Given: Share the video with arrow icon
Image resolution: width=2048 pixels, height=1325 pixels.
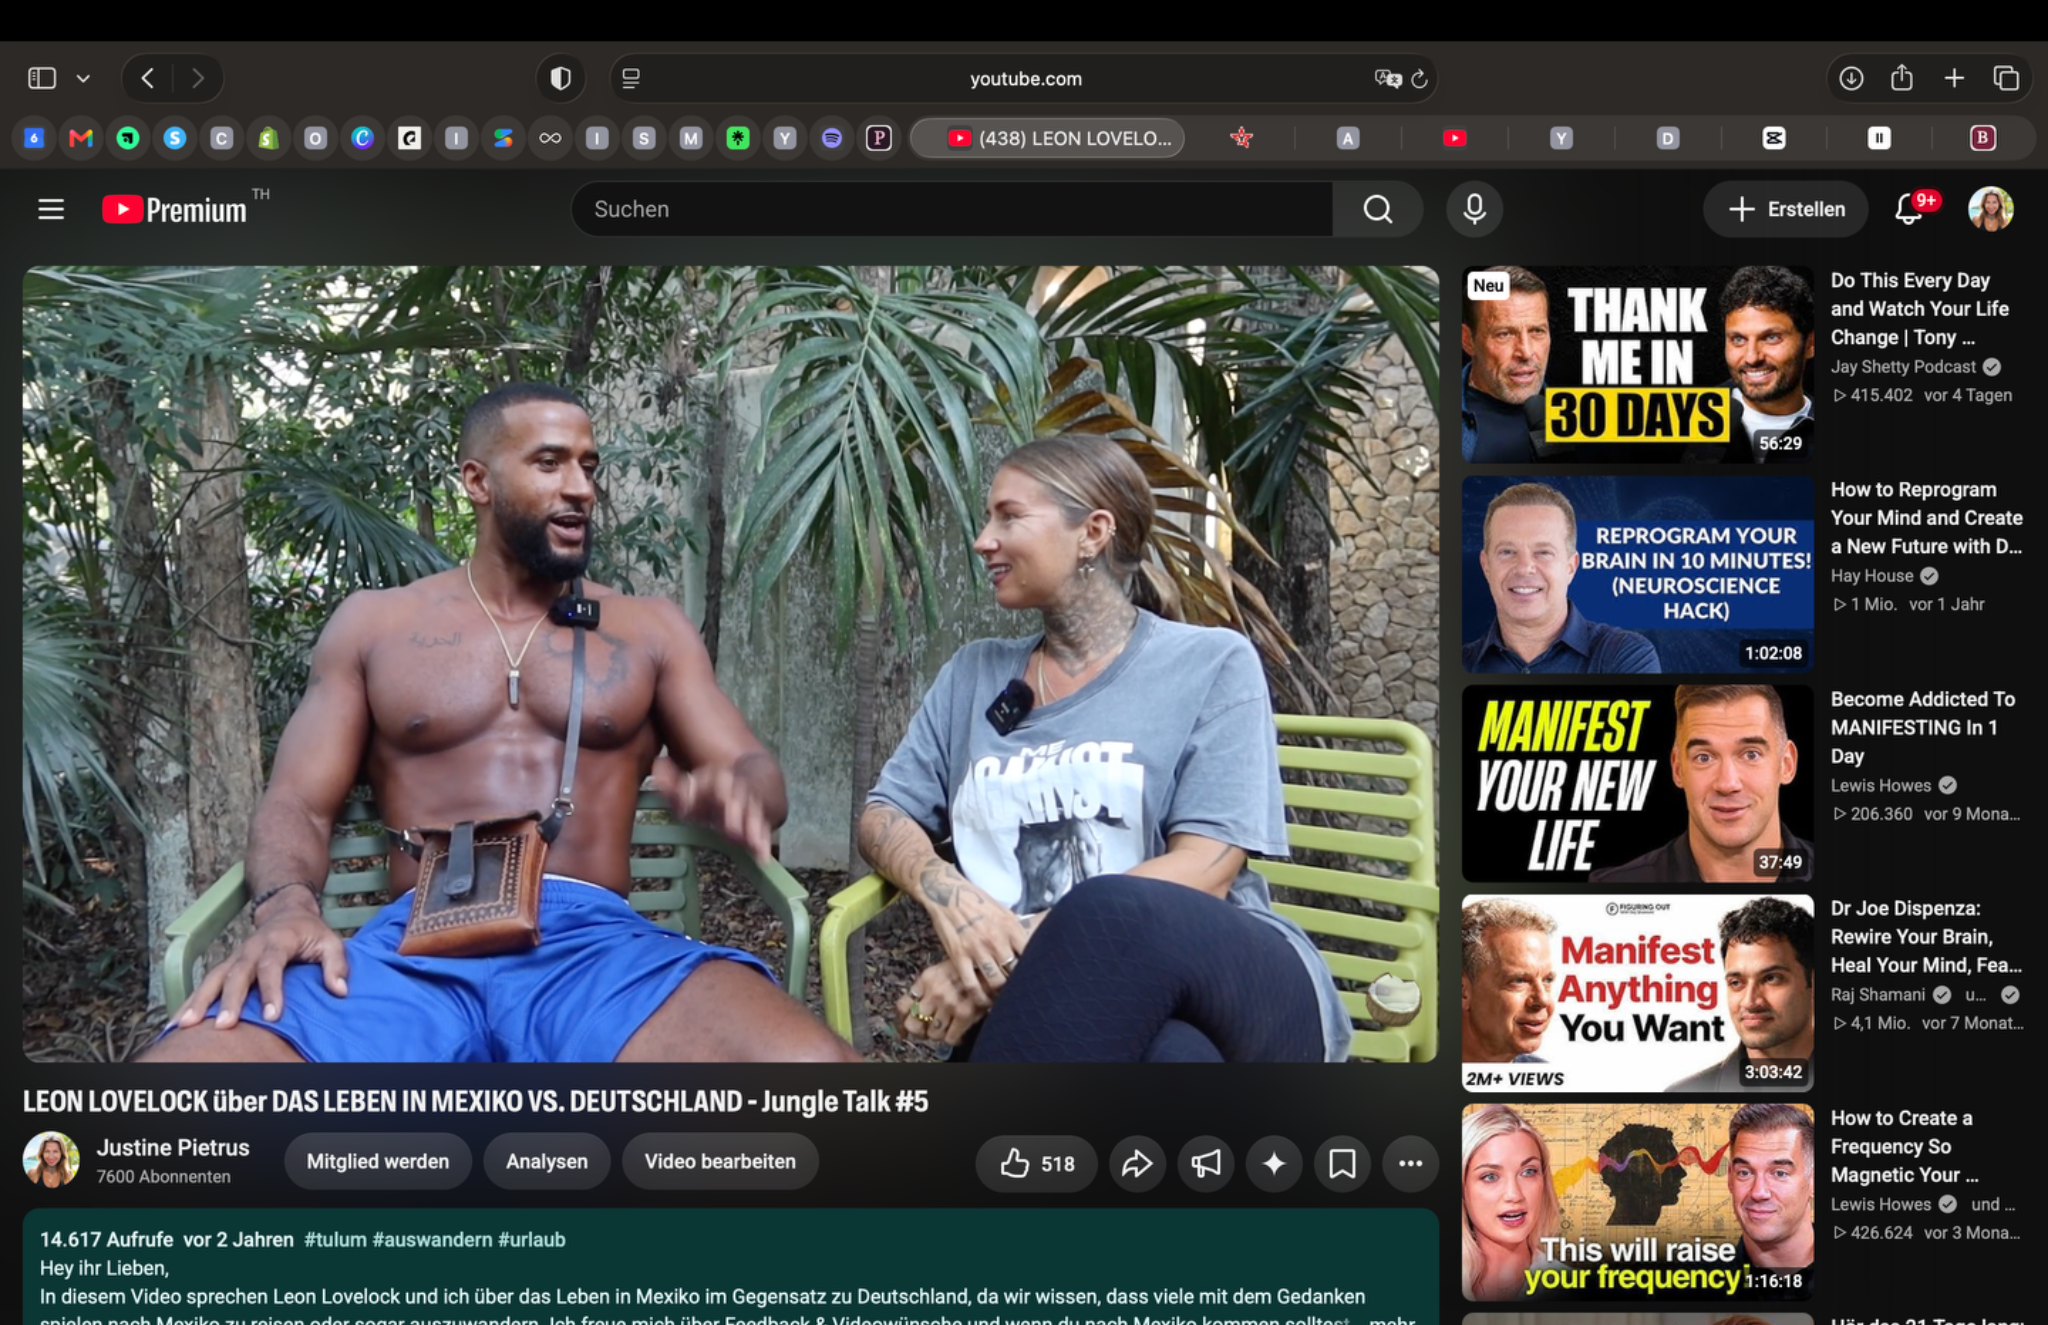Looking at the screenshot, I should pos(1137,1163).
